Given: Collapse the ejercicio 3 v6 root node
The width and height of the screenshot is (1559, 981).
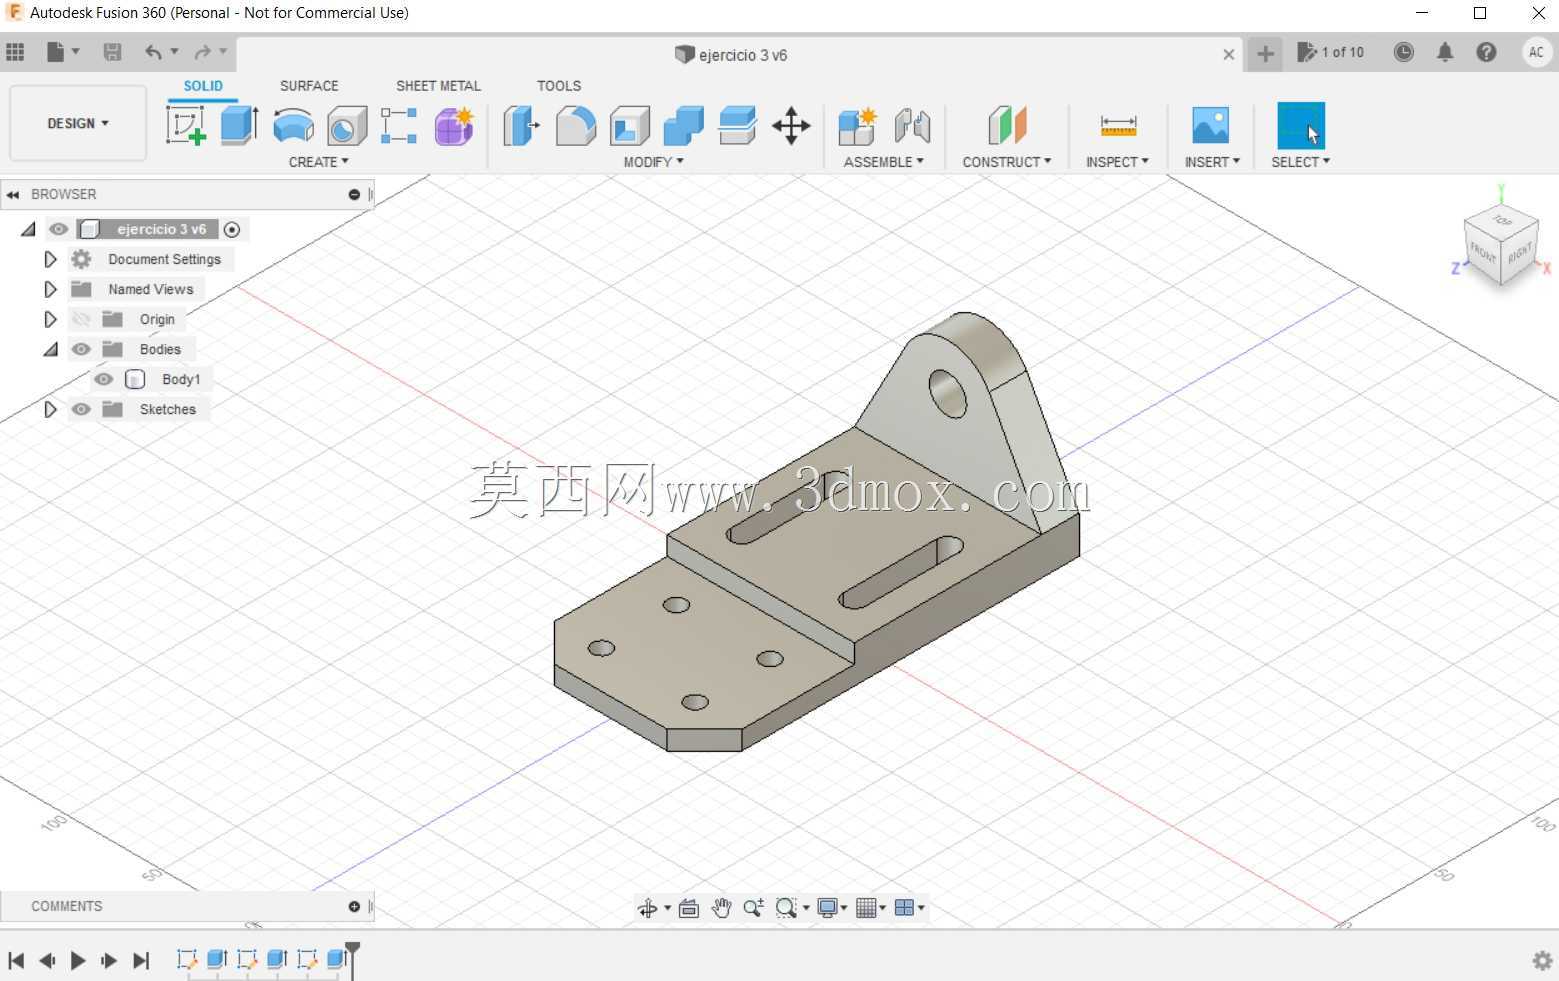Looking at the screenshot, I should pos(28,229).
